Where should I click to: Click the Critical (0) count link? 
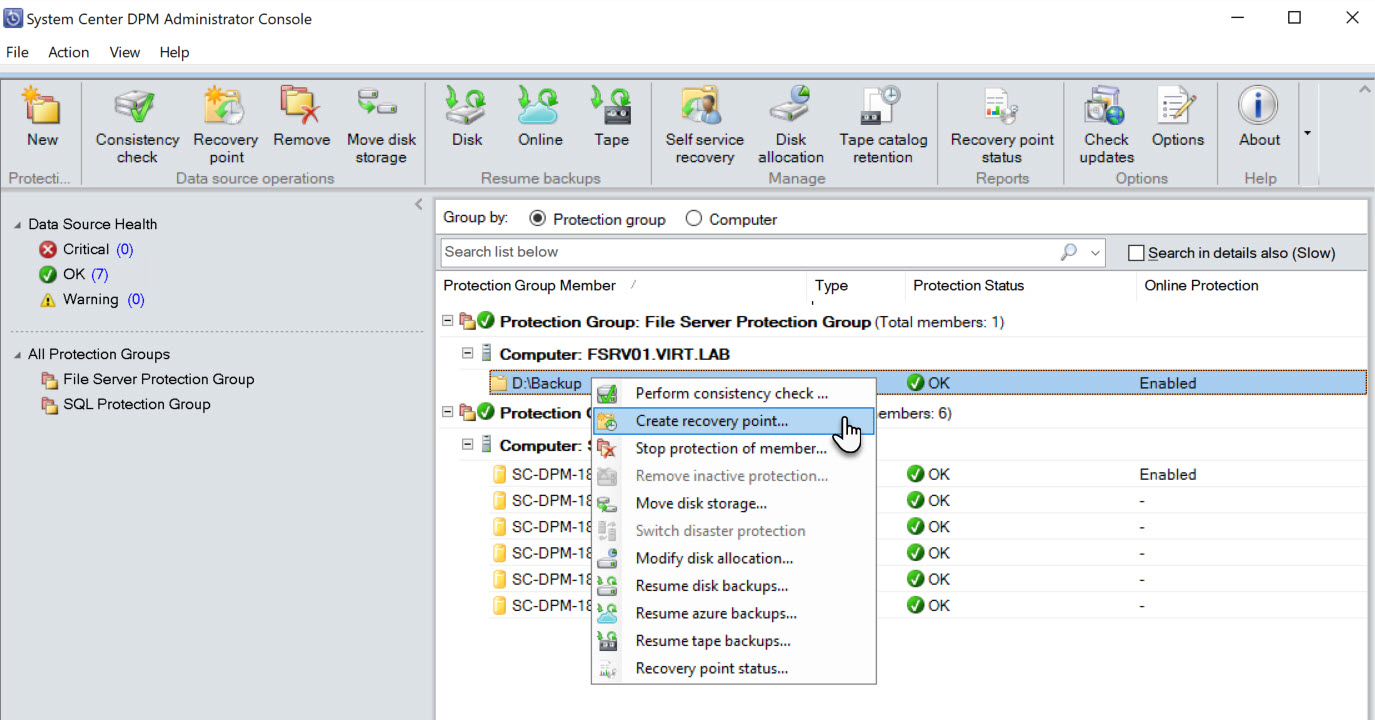pyautogui.click(x=124, y=249)
